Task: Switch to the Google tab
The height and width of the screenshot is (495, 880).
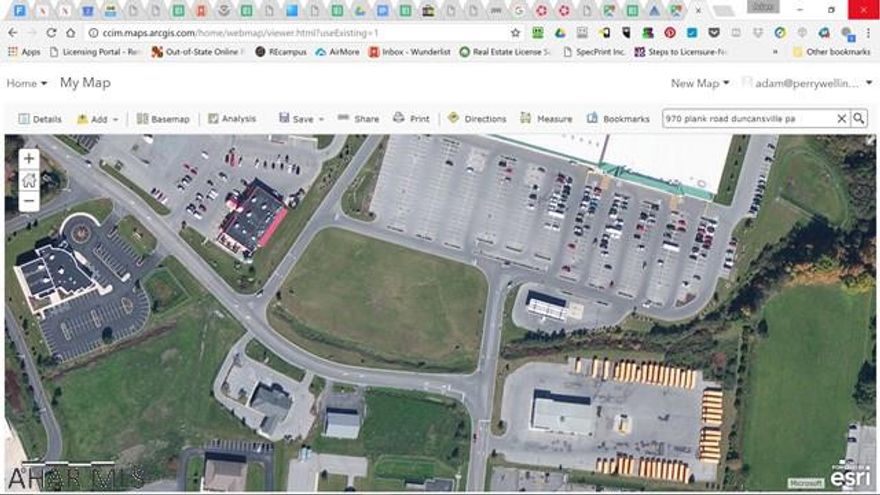Action: tap(518, 11)
